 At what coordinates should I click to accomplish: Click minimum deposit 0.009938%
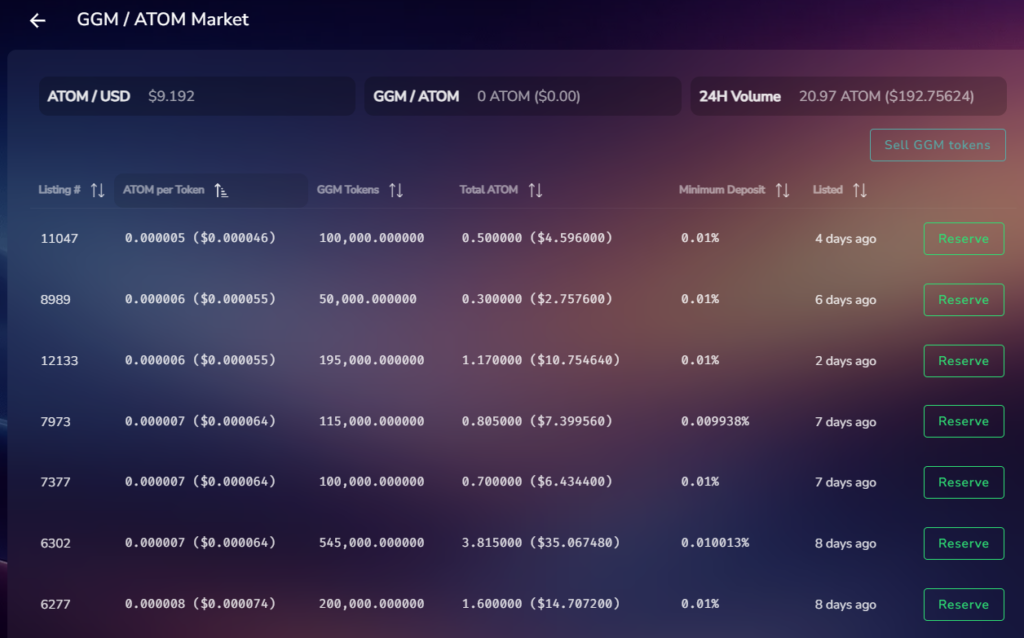(715, 421)
